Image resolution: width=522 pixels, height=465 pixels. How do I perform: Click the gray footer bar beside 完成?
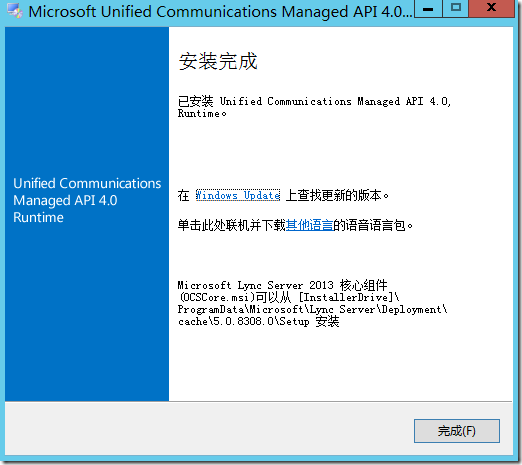click(207, 429)
